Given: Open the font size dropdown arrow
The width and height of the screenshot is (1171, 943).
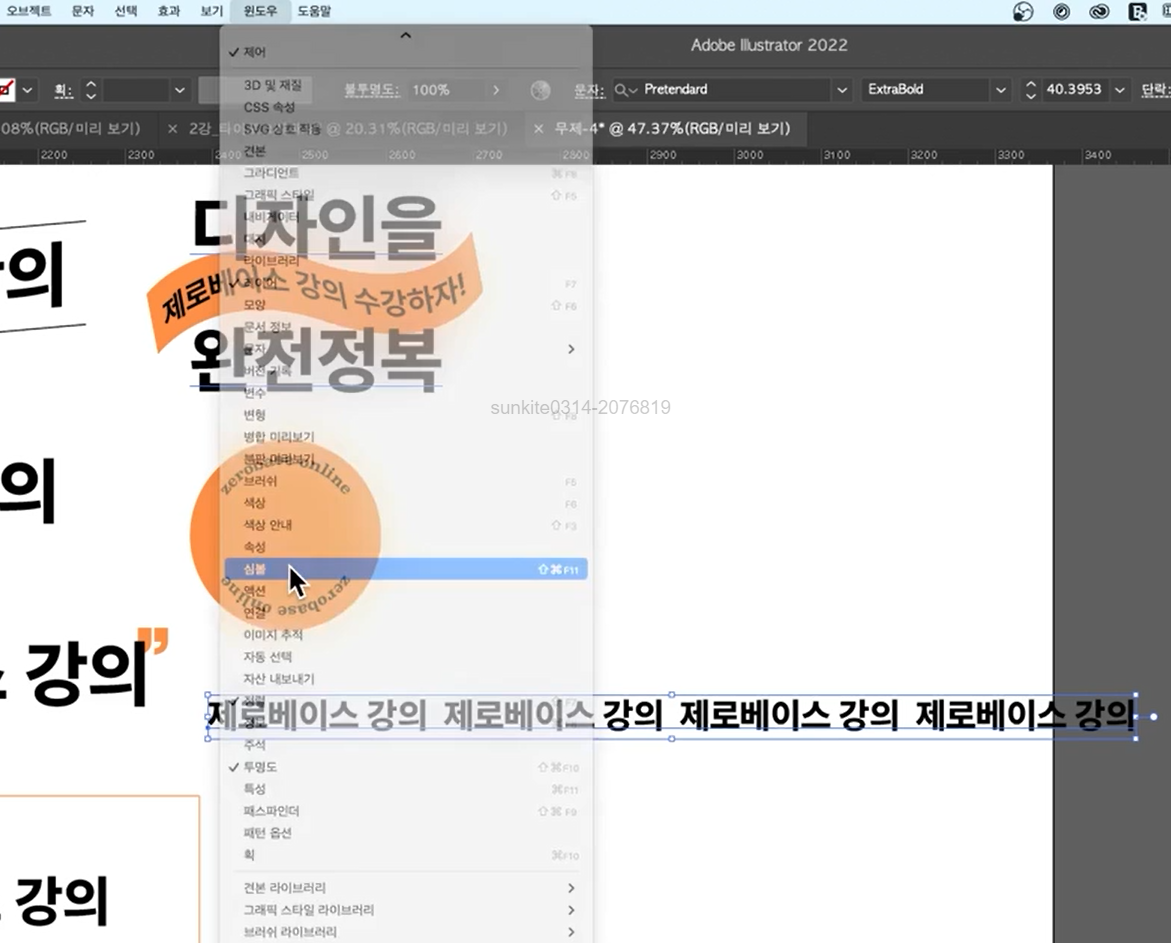Looking at the screenshot, I should coord(1119,90).
